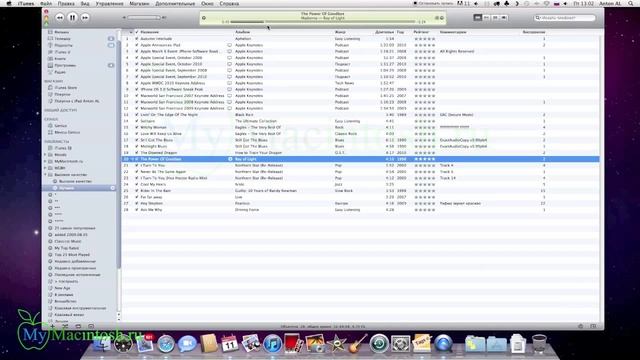Skip to next track button
Viewport: 640px width, 360px height.
tap(85, 18)
